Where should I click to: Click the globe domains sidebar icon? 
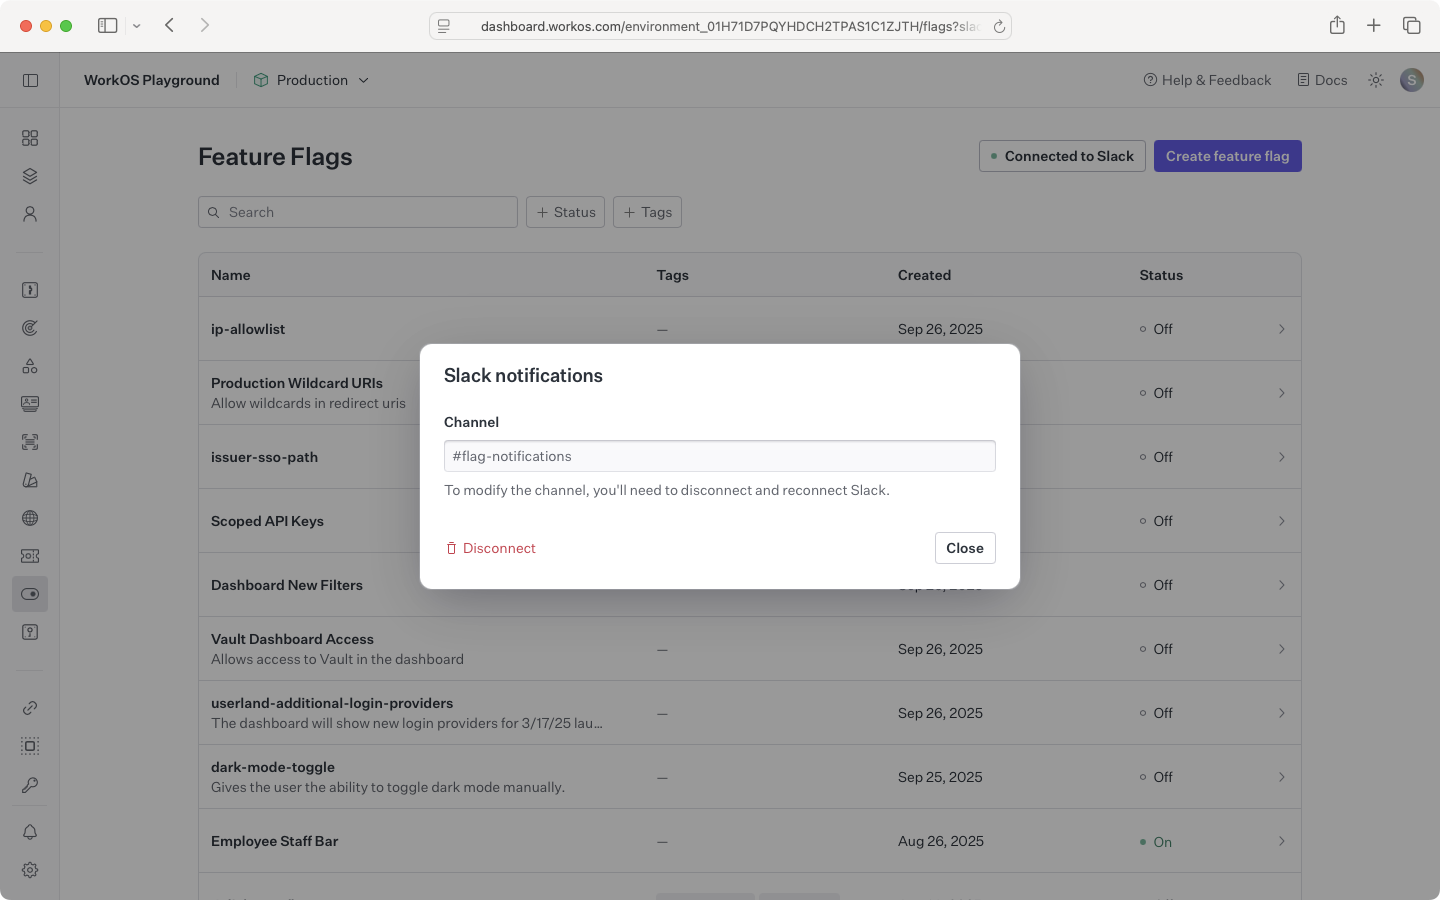pos(30,518)
